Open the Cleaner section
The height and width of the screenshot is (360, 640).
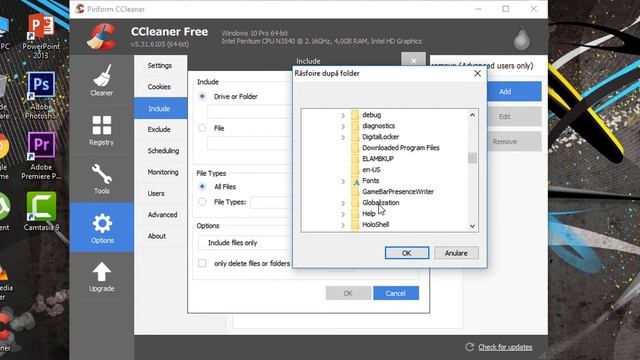(x=102, y=80)
